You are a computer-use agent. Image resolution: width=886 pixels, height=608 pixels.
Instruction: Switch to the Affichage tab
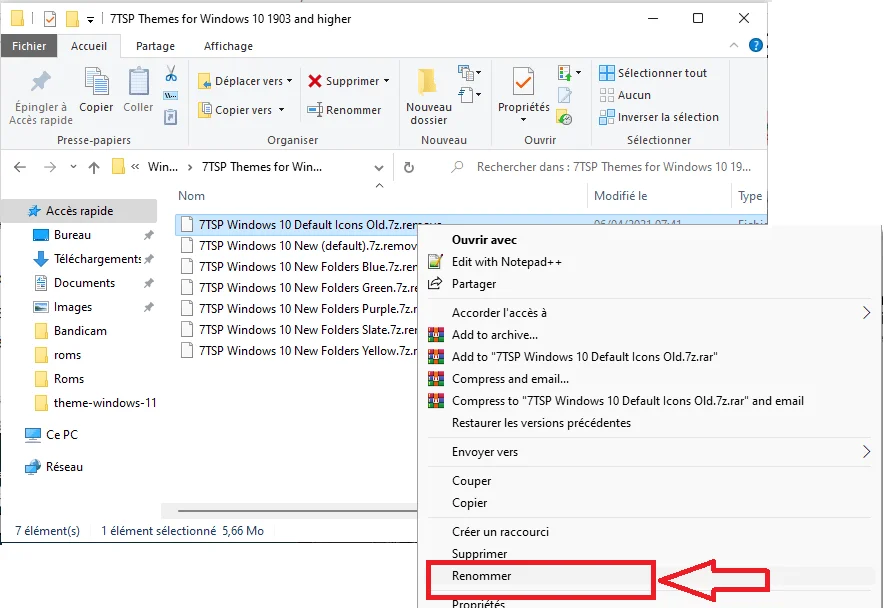[x=227, y=45]
